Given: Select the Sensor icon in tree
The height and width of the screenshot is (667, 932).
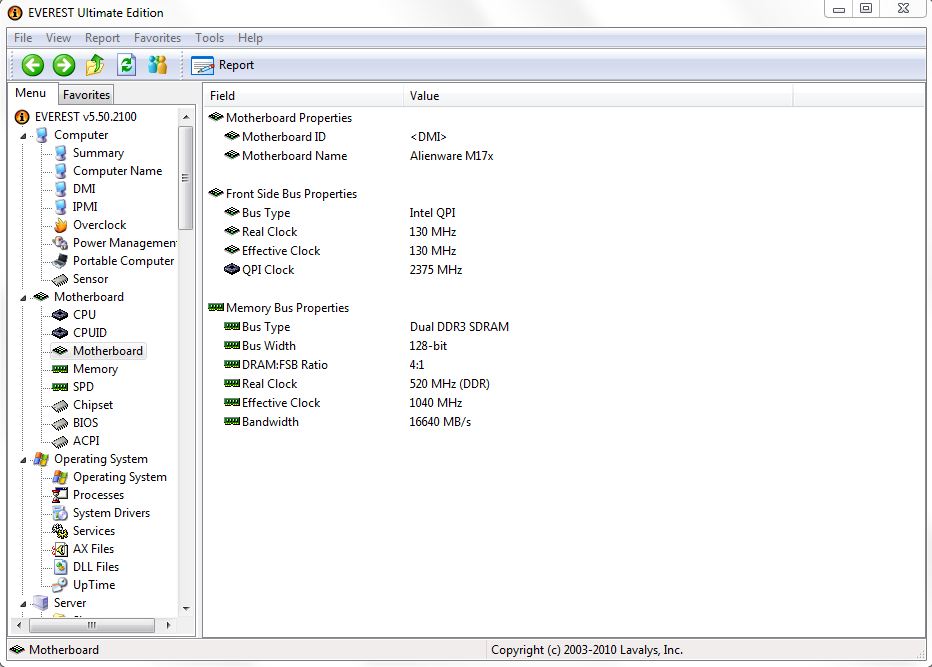Looking at the screenshot, I should coord(60,279).
